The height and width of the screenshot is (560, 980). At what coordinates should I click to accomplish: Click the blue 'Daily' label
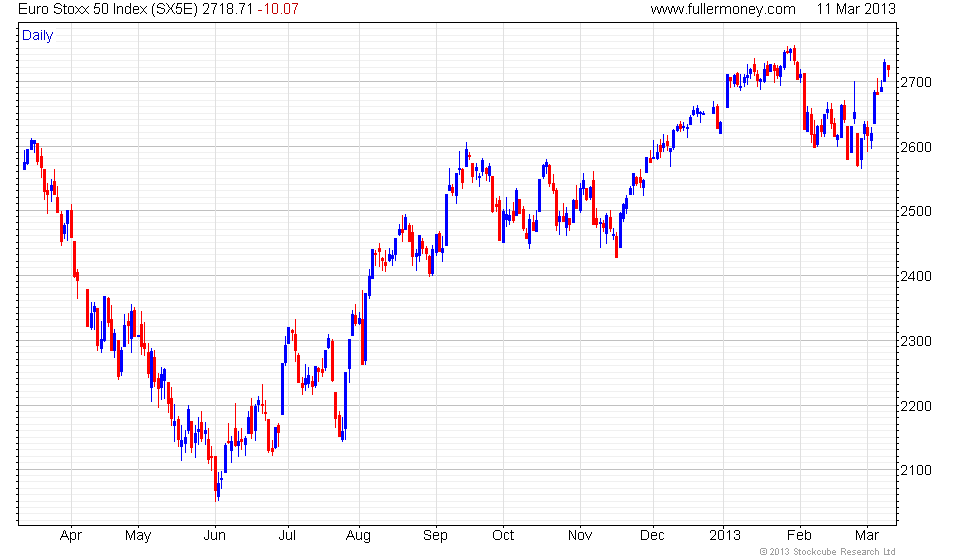[x=38, y=36]
